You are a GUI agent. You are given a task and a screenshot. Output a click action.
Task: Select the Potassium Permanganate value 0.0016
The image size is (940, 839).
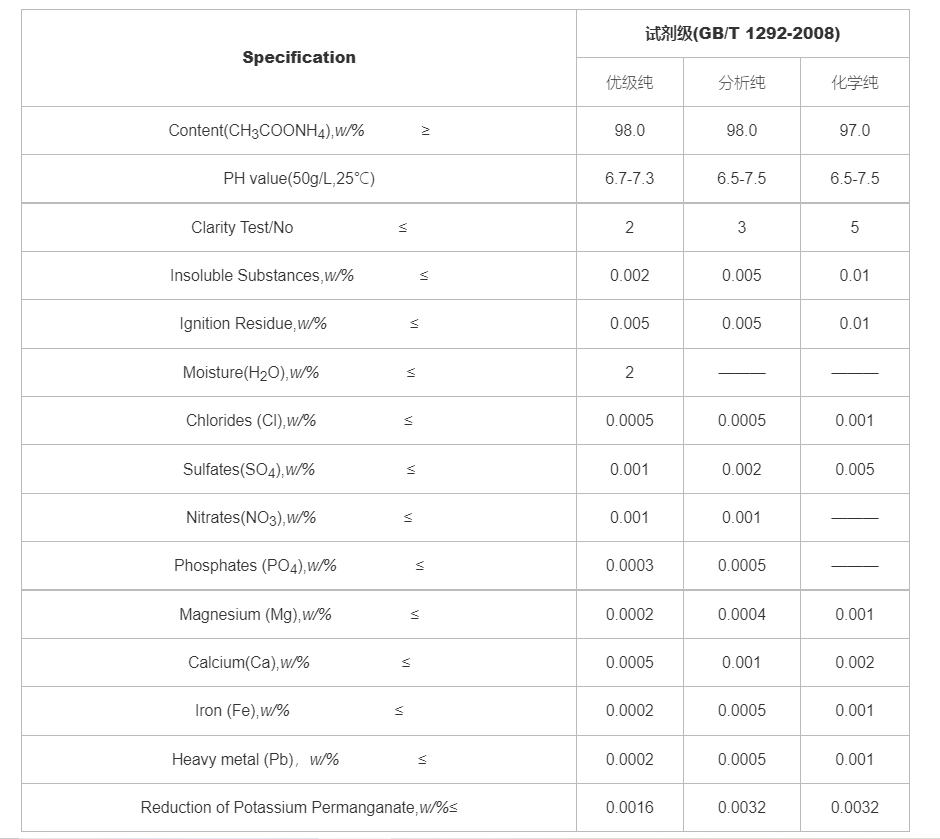pyautogui.click(x=629, y=808)
